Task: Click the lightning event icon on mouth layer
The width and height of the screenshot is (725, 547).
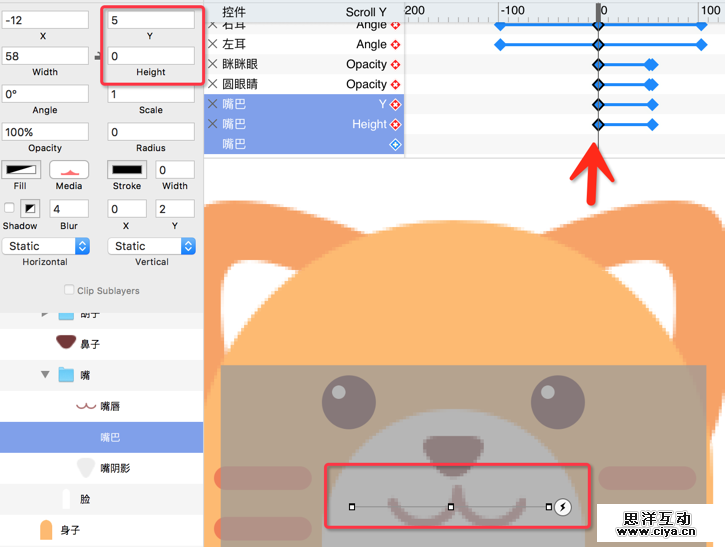Action: 562,507
